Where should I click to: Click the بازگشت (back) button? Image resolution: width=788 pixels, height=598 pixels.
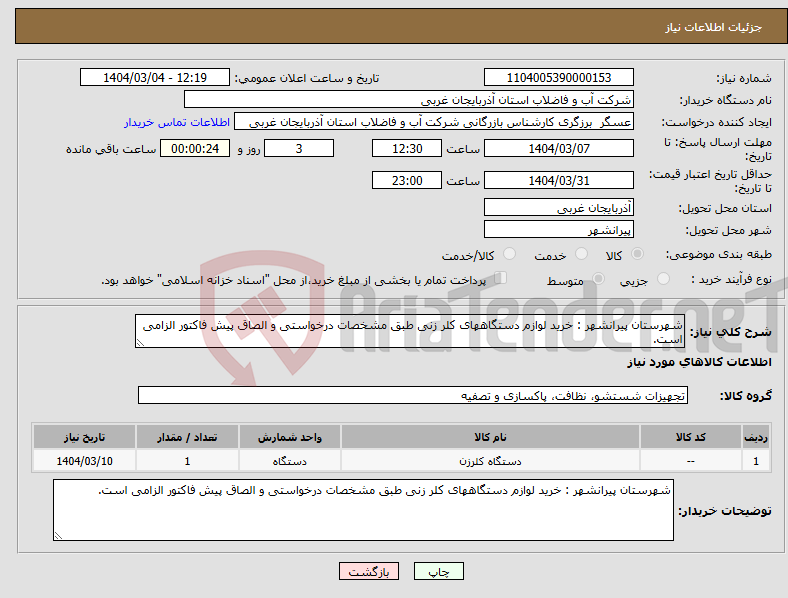tap(369, 571)
